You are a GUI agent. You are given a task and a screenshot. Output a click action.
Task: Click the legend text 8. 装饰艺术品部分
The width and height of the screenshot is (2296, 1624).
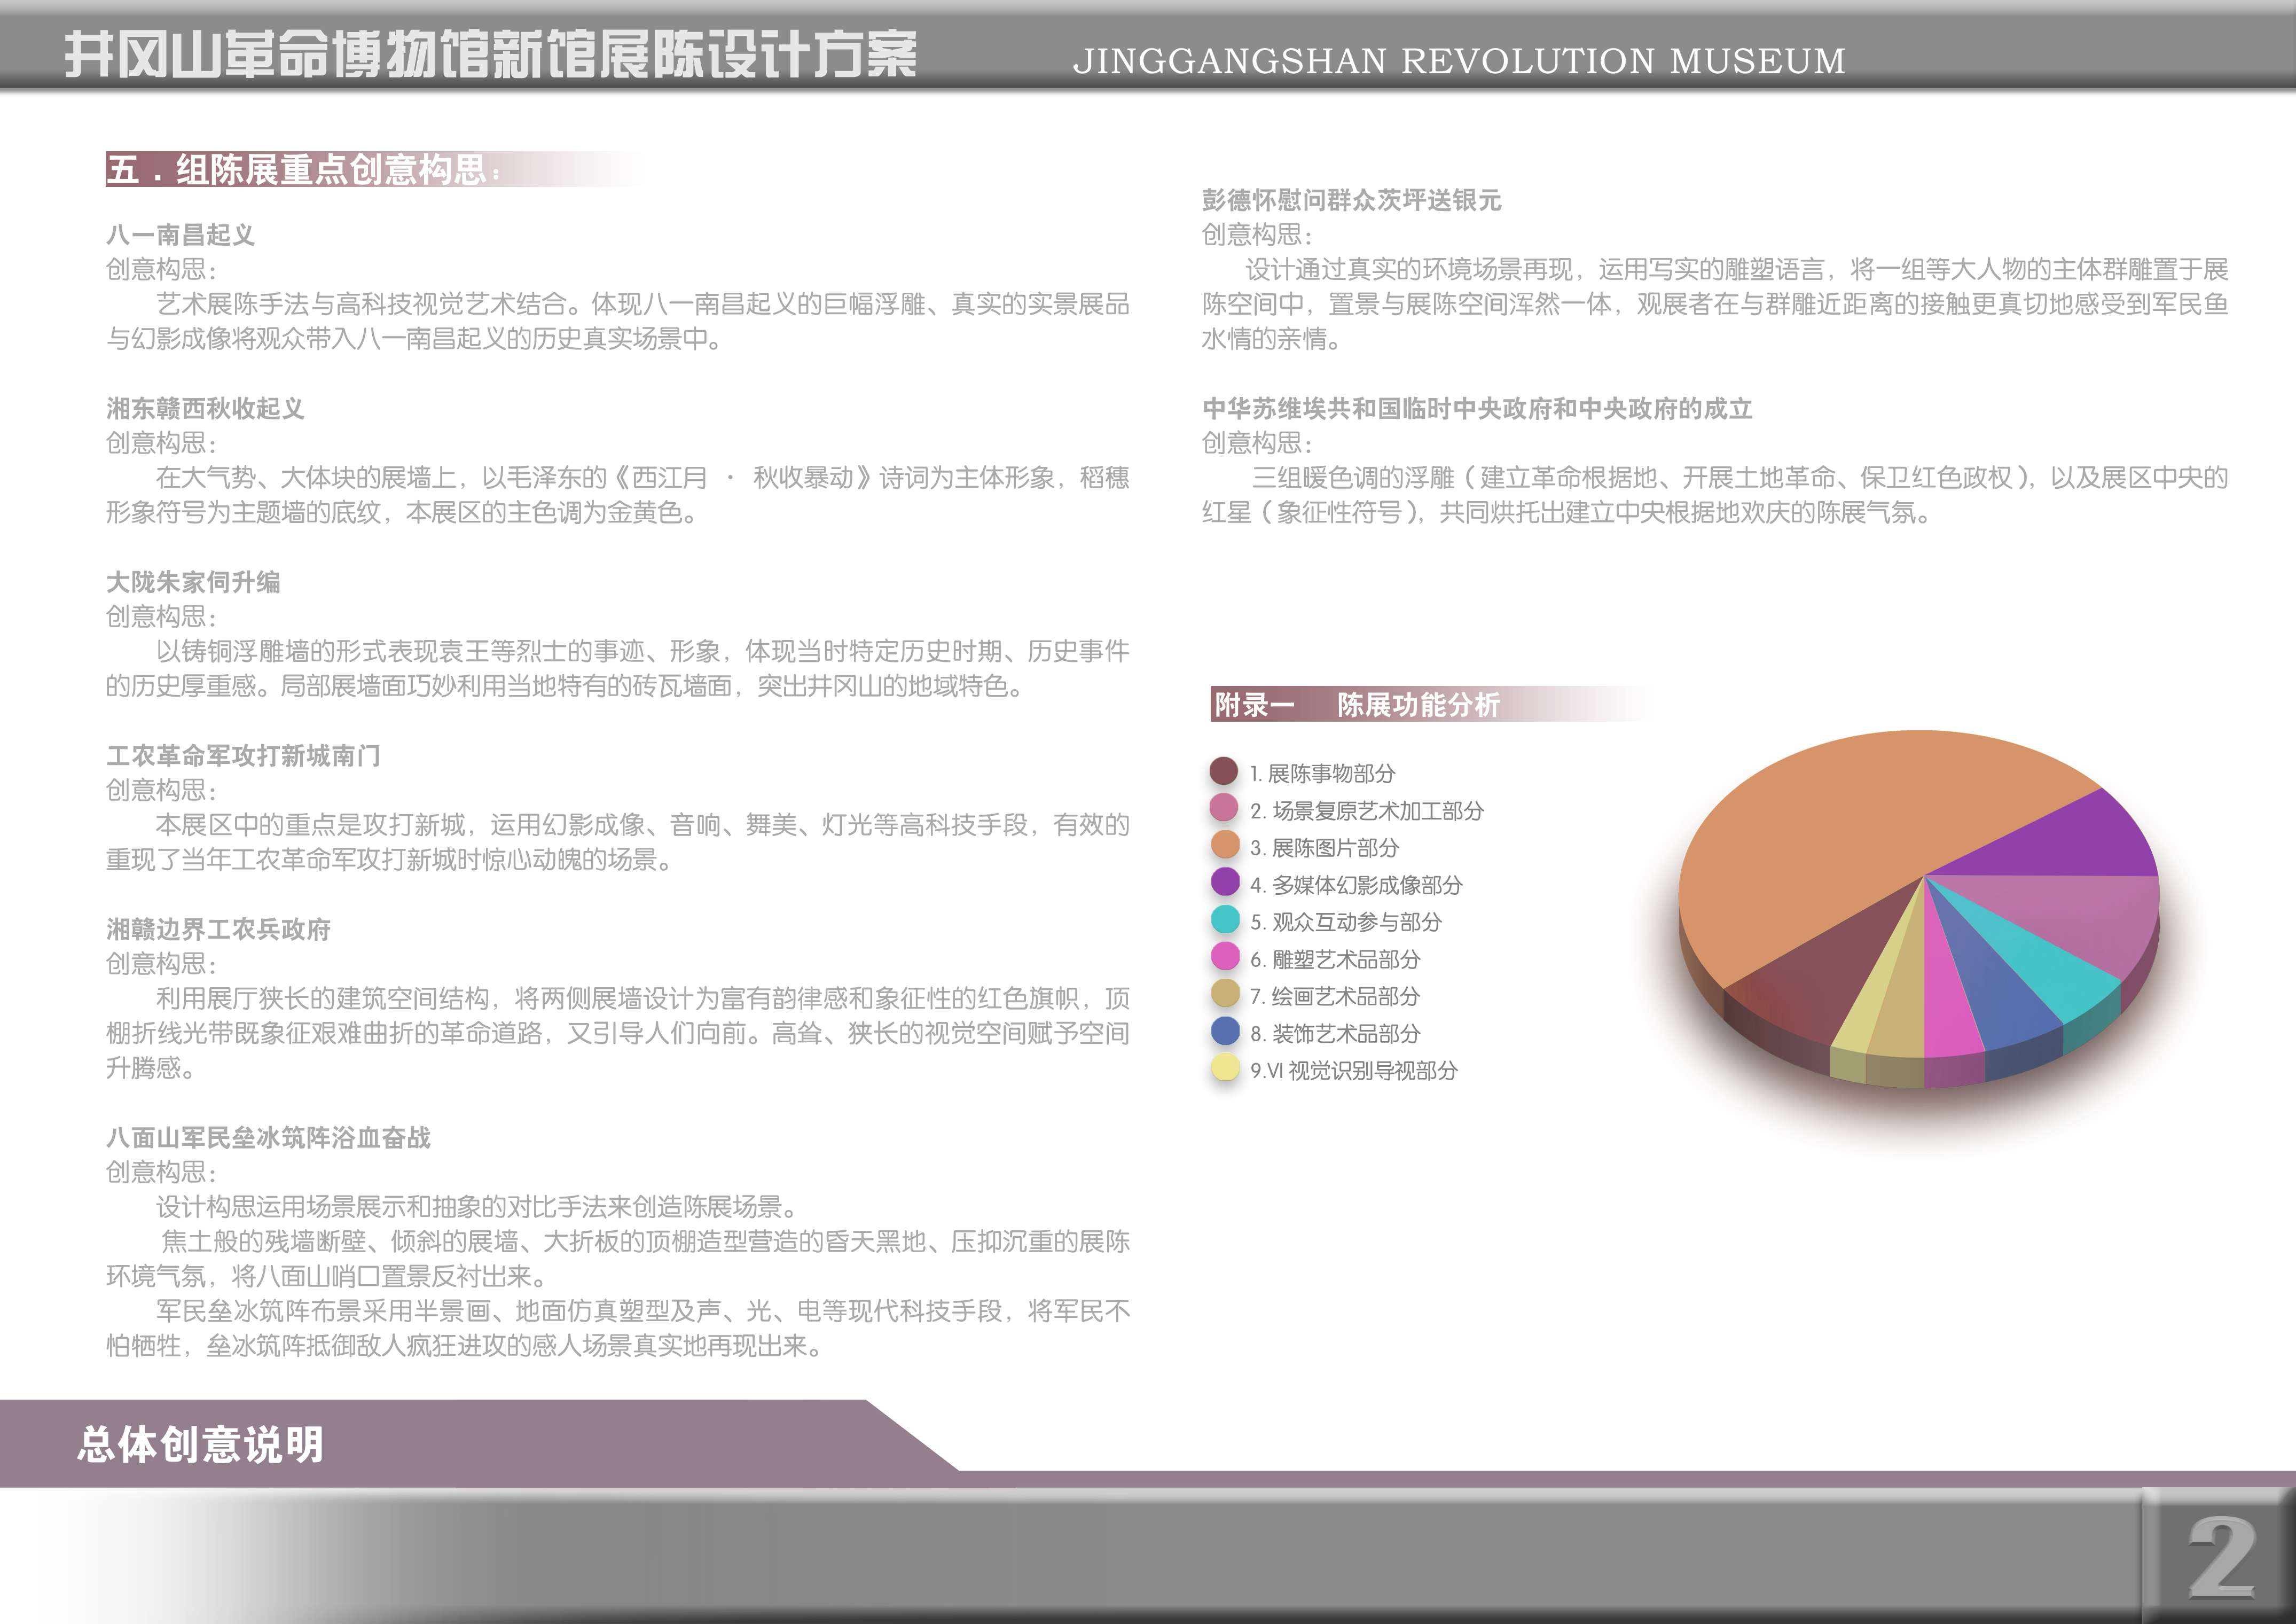click(x=1335, y=1033)
